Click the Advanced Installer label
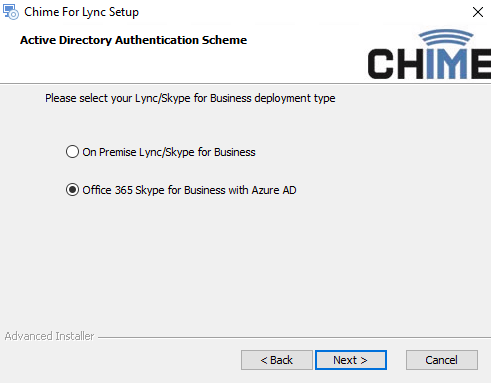Viewport: 491px width, 383px height. pyautogui.click(x=49, y=336)
